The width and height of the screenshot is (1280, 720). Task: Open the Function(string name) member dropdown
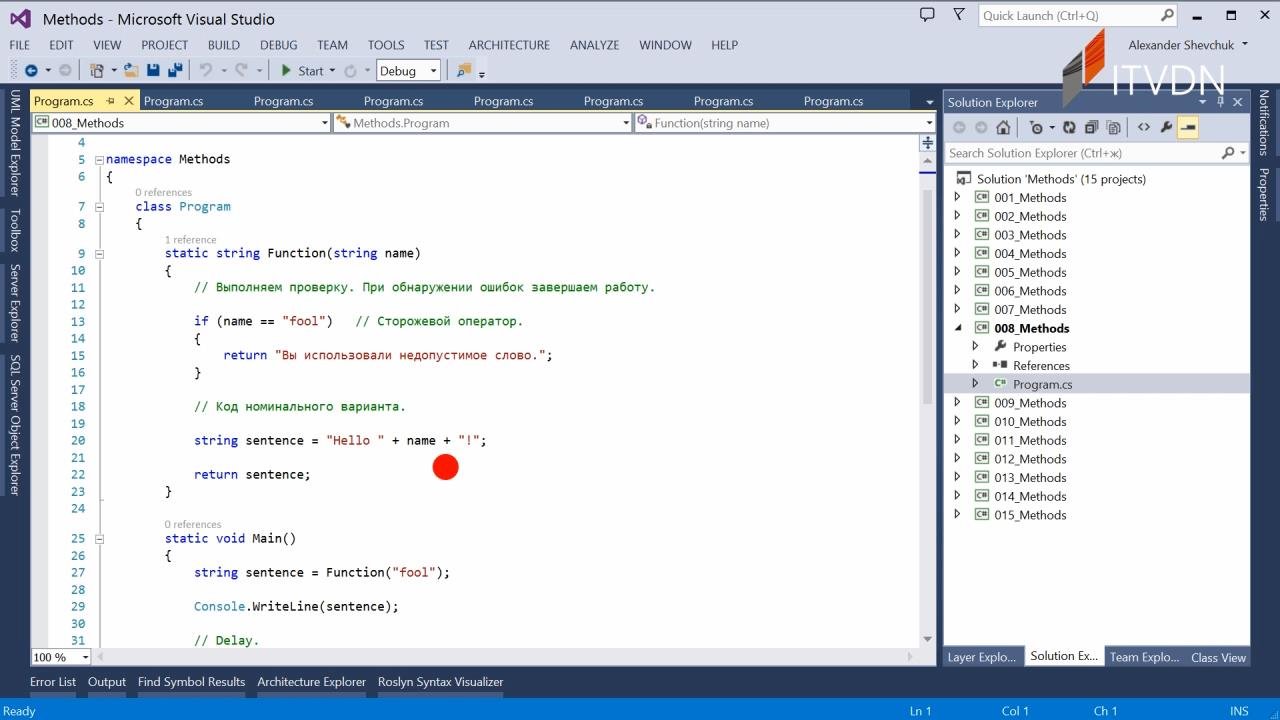pyautogui.click(x=930, y=123)
